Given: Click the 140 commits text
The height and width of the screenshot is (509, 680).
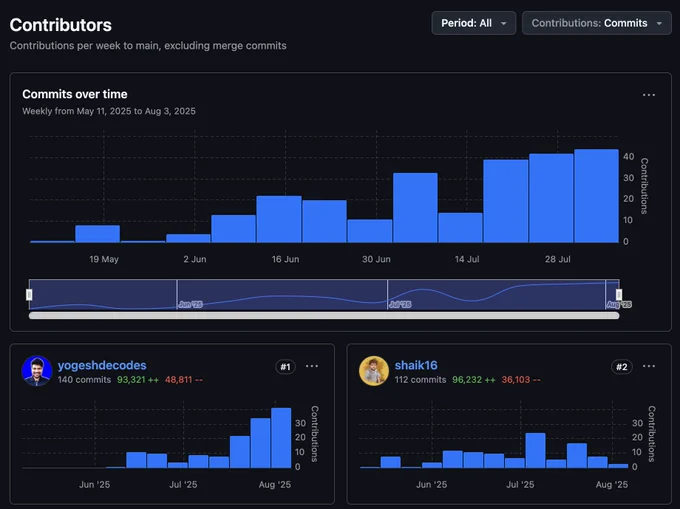Looking at the screenshot, I should click(x=85, y=380).
